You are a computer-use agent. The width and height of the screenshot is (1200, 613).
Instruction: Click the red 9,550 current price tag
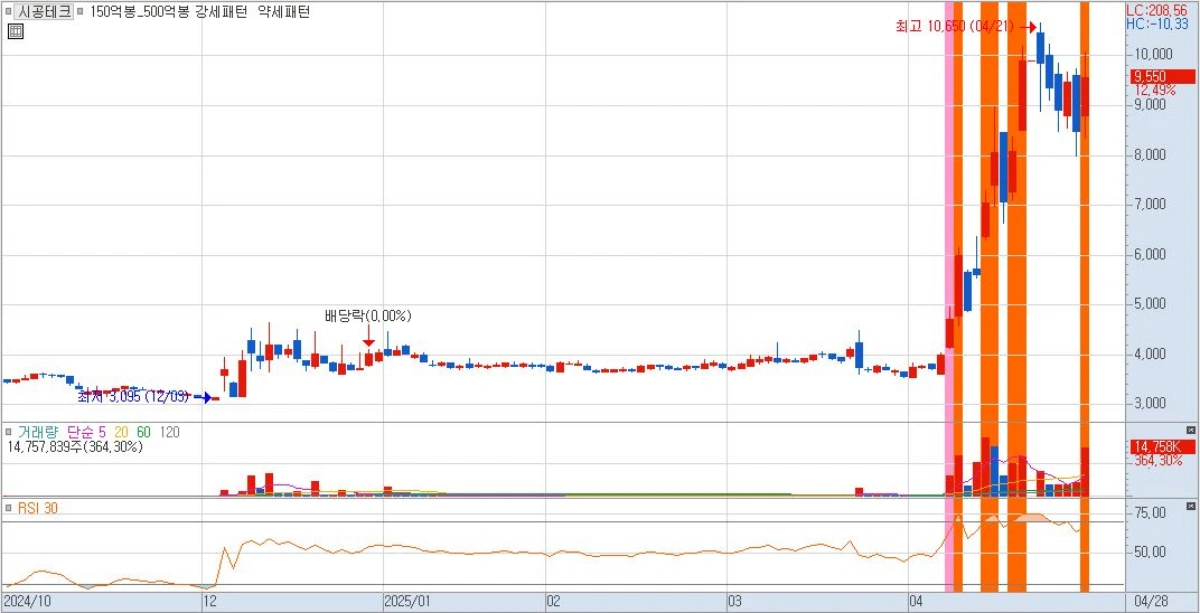[1163, 76]
